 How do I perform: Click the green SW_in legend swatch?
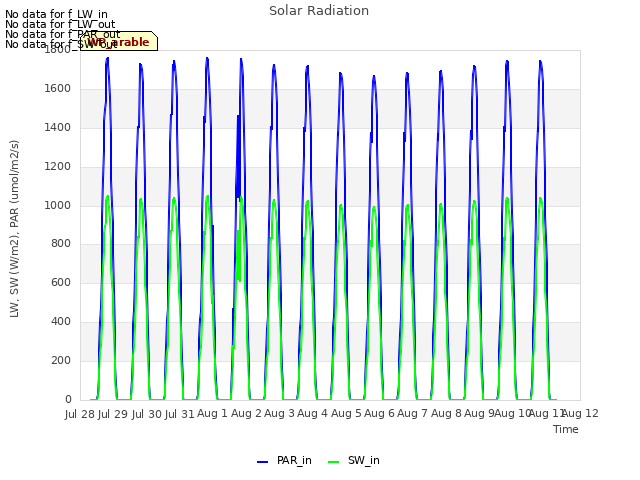coord(333,462)
